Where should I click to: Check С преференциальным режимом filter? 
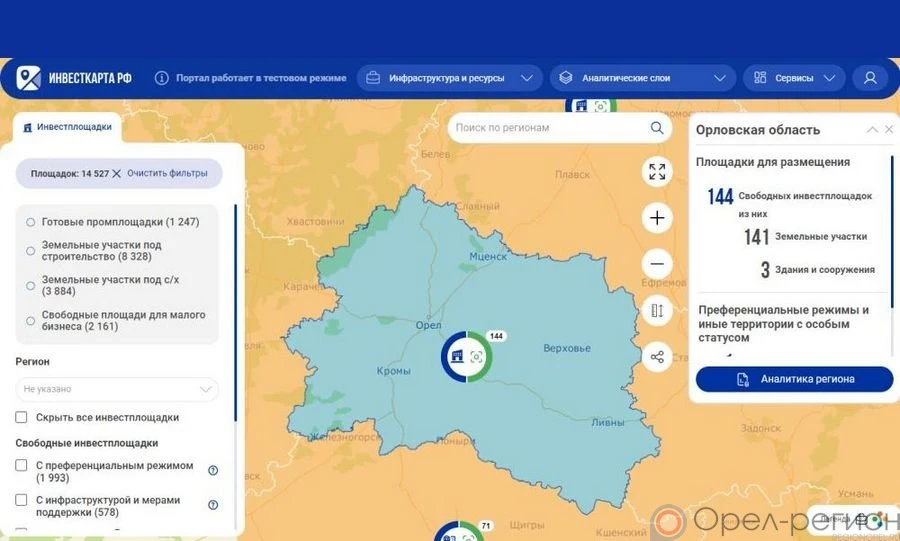(x=22, y=465)
